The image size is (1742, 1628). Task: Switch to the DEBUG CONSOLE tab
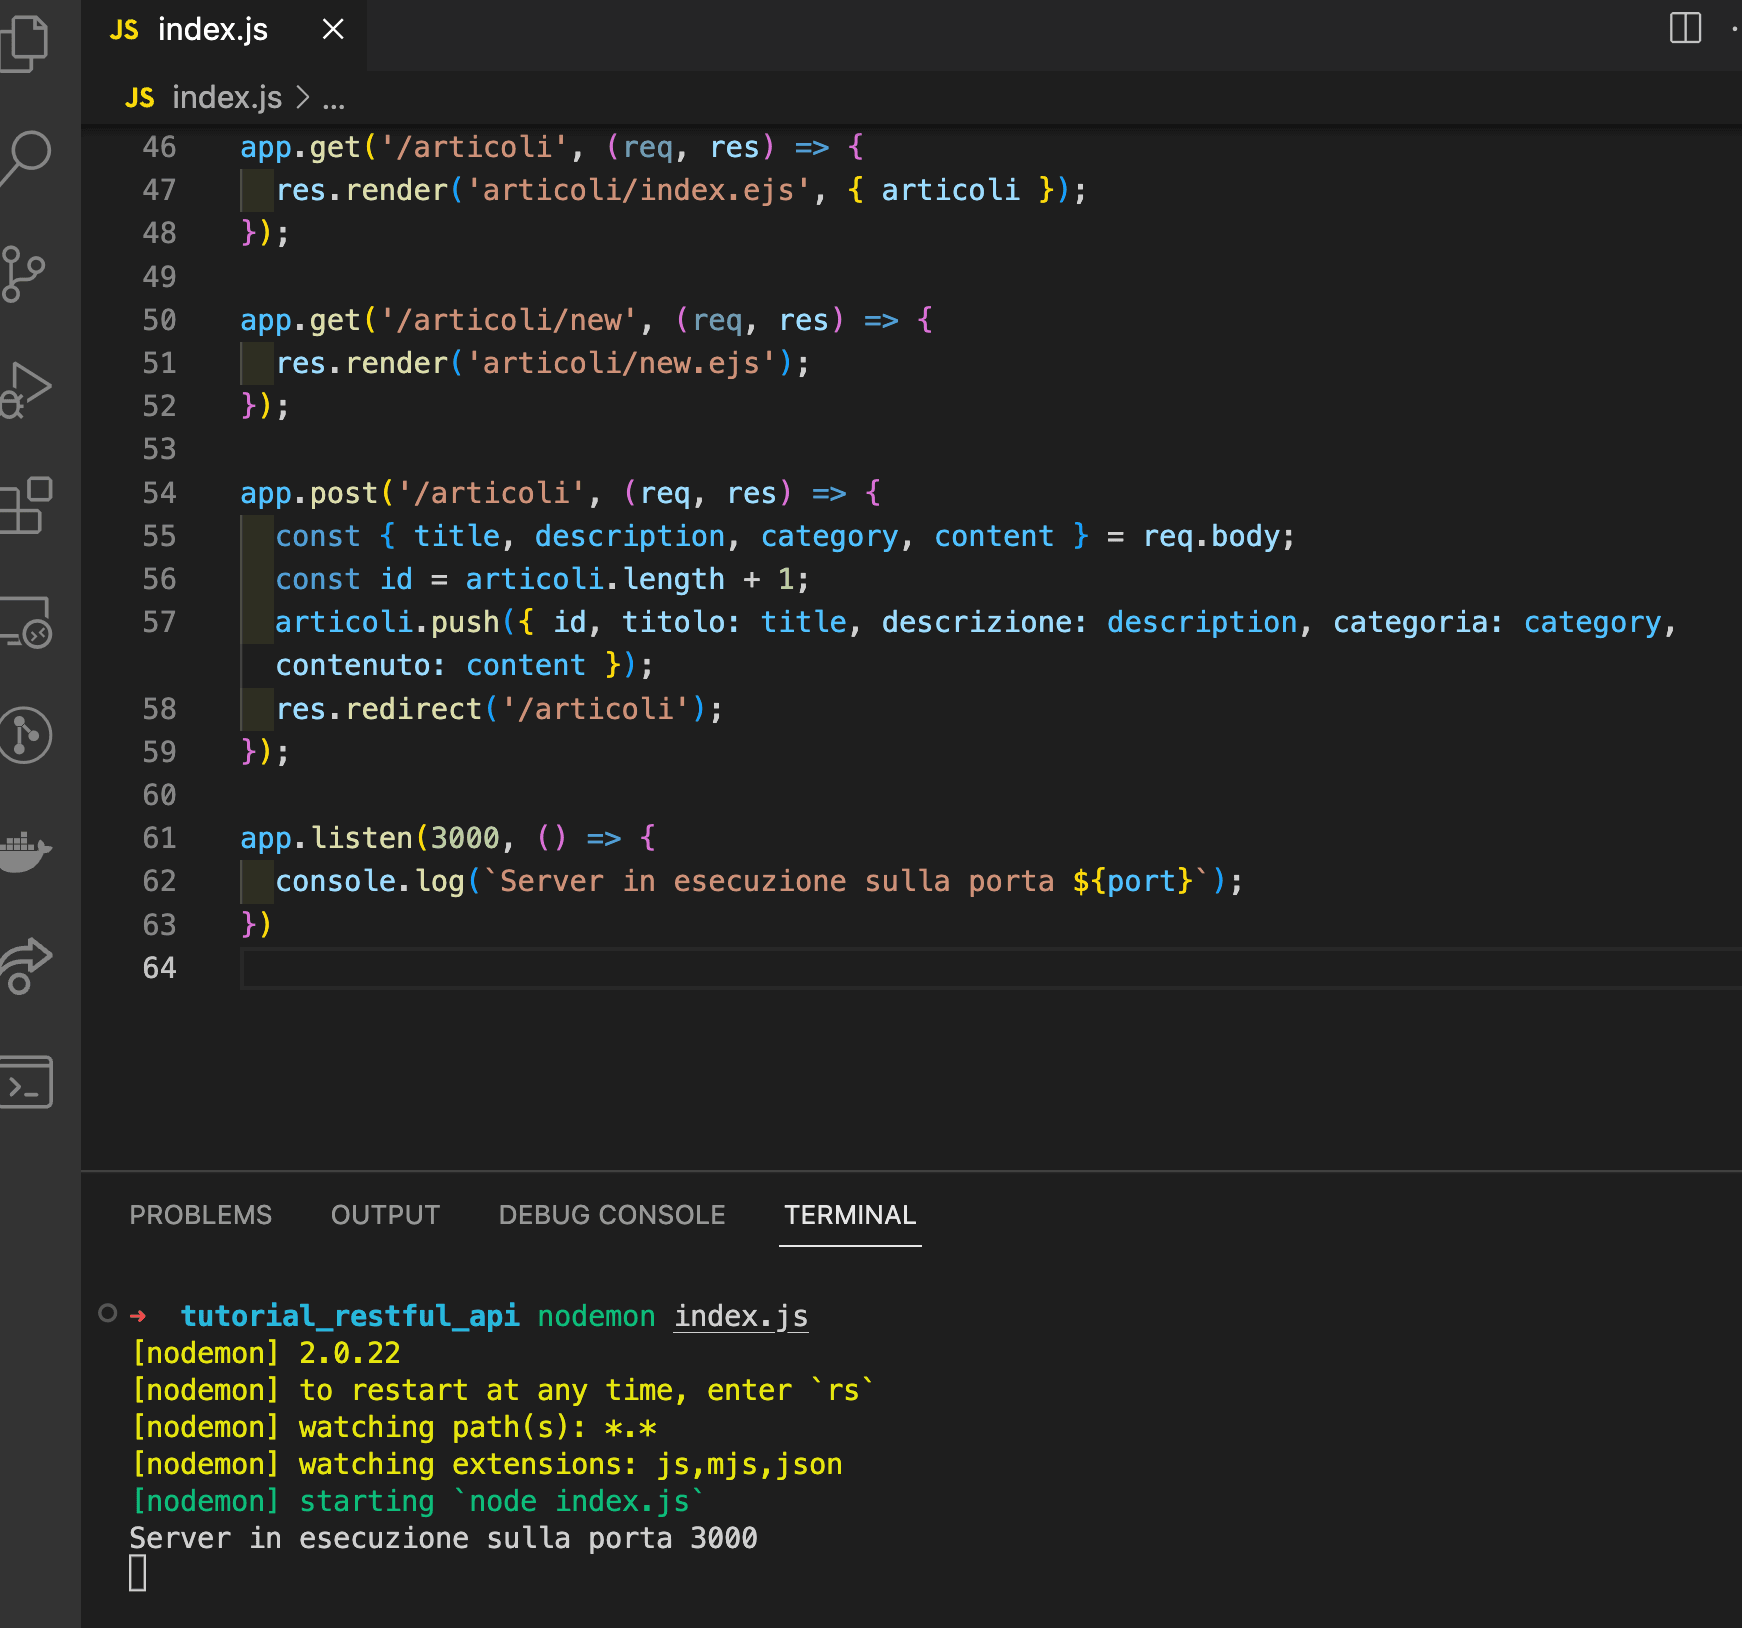pyautogui.click(x=612, y=1215)
